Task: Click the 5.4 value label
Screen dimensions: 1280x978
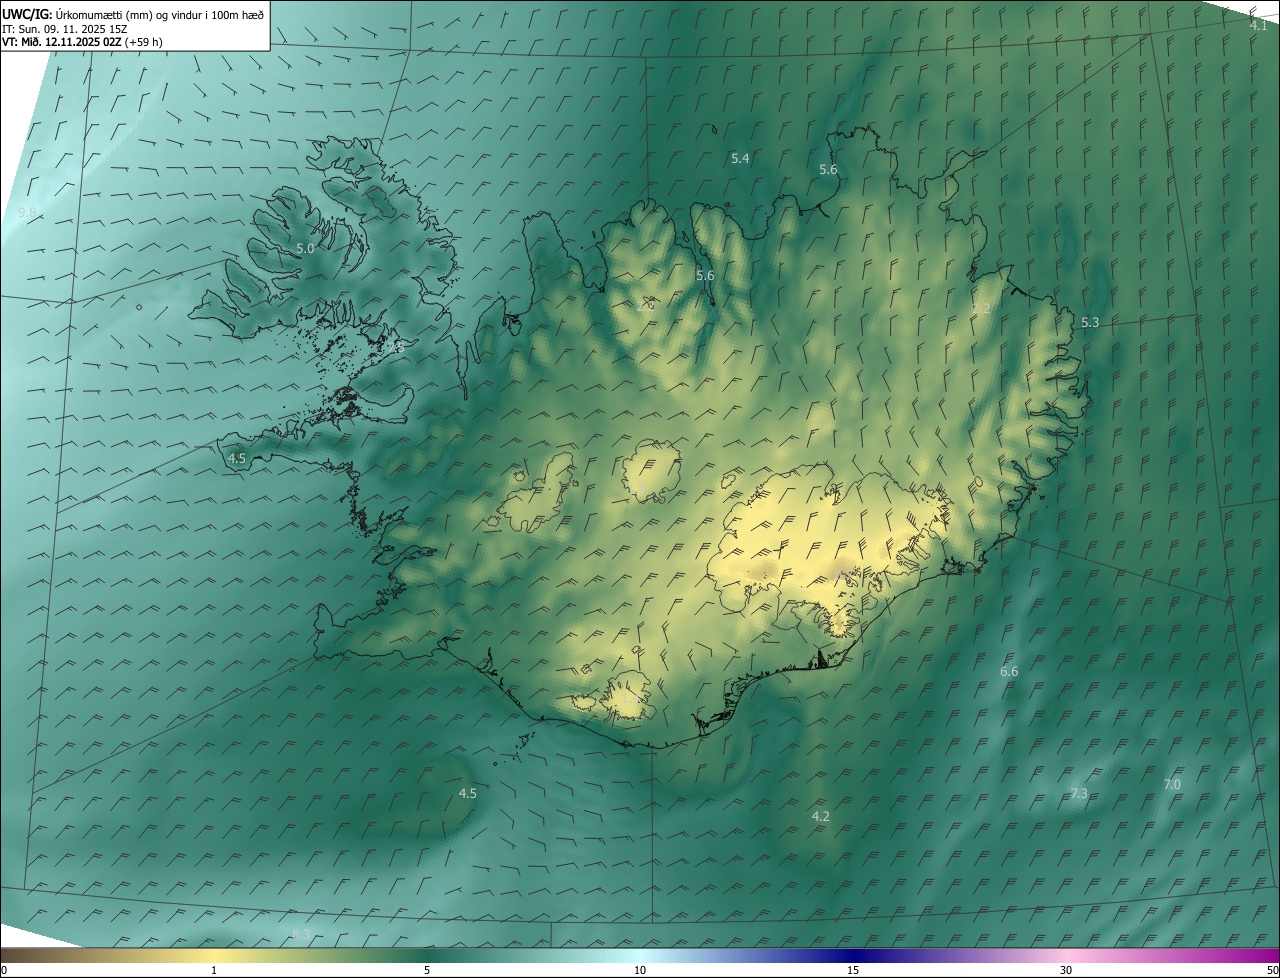Action: coord(740,158)
